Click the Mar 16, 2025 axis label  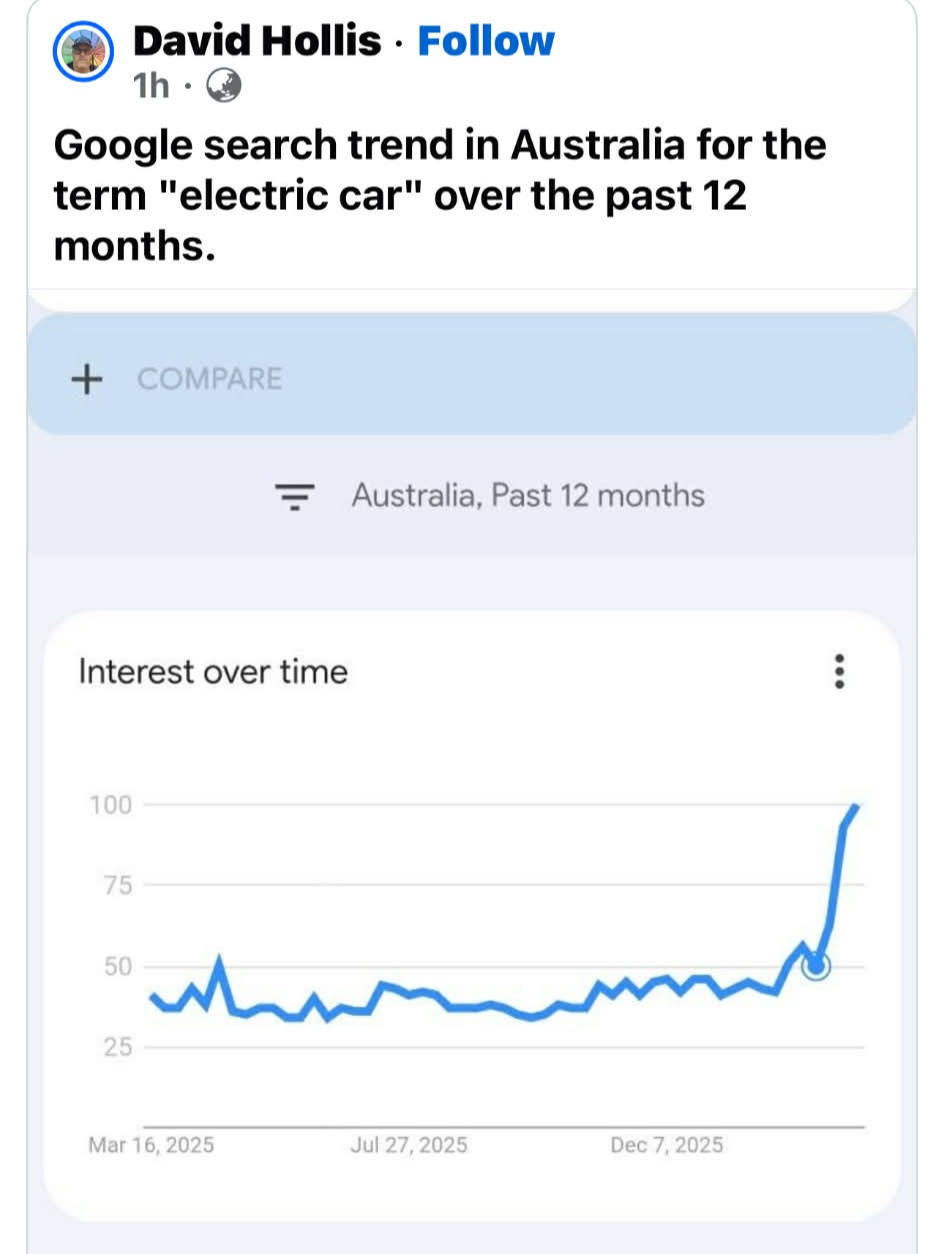150,1145
